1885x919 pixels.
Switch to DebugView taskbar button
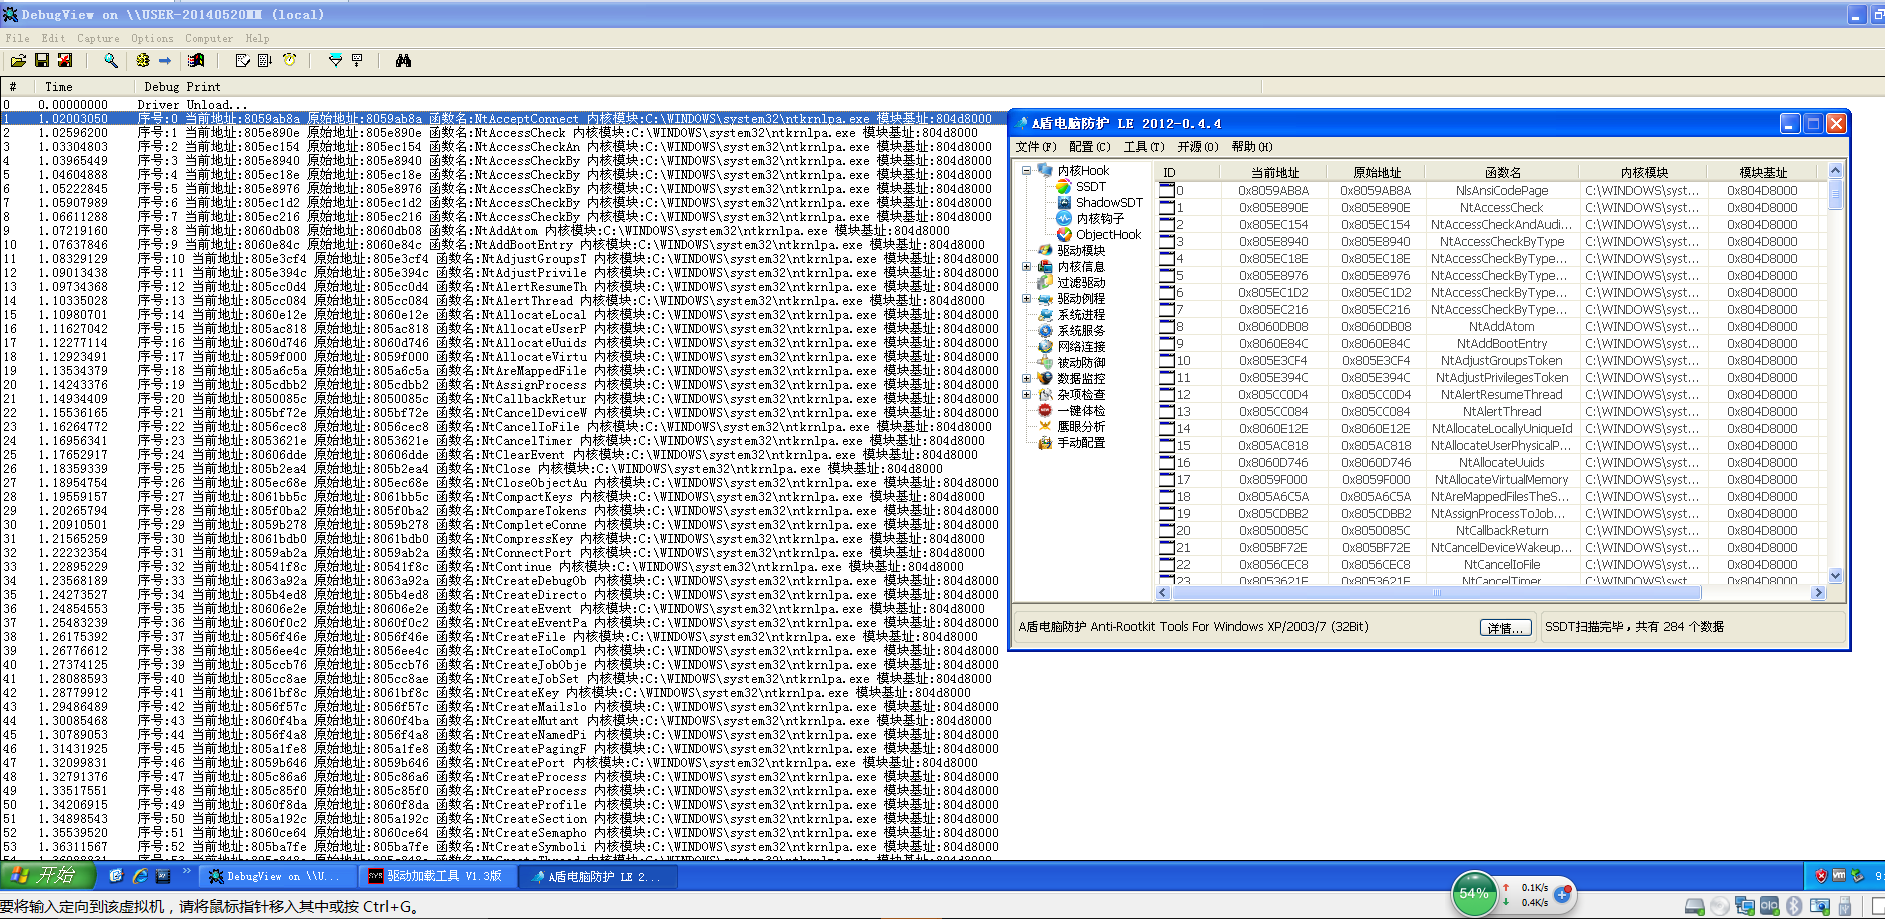[x=276, y=876]
